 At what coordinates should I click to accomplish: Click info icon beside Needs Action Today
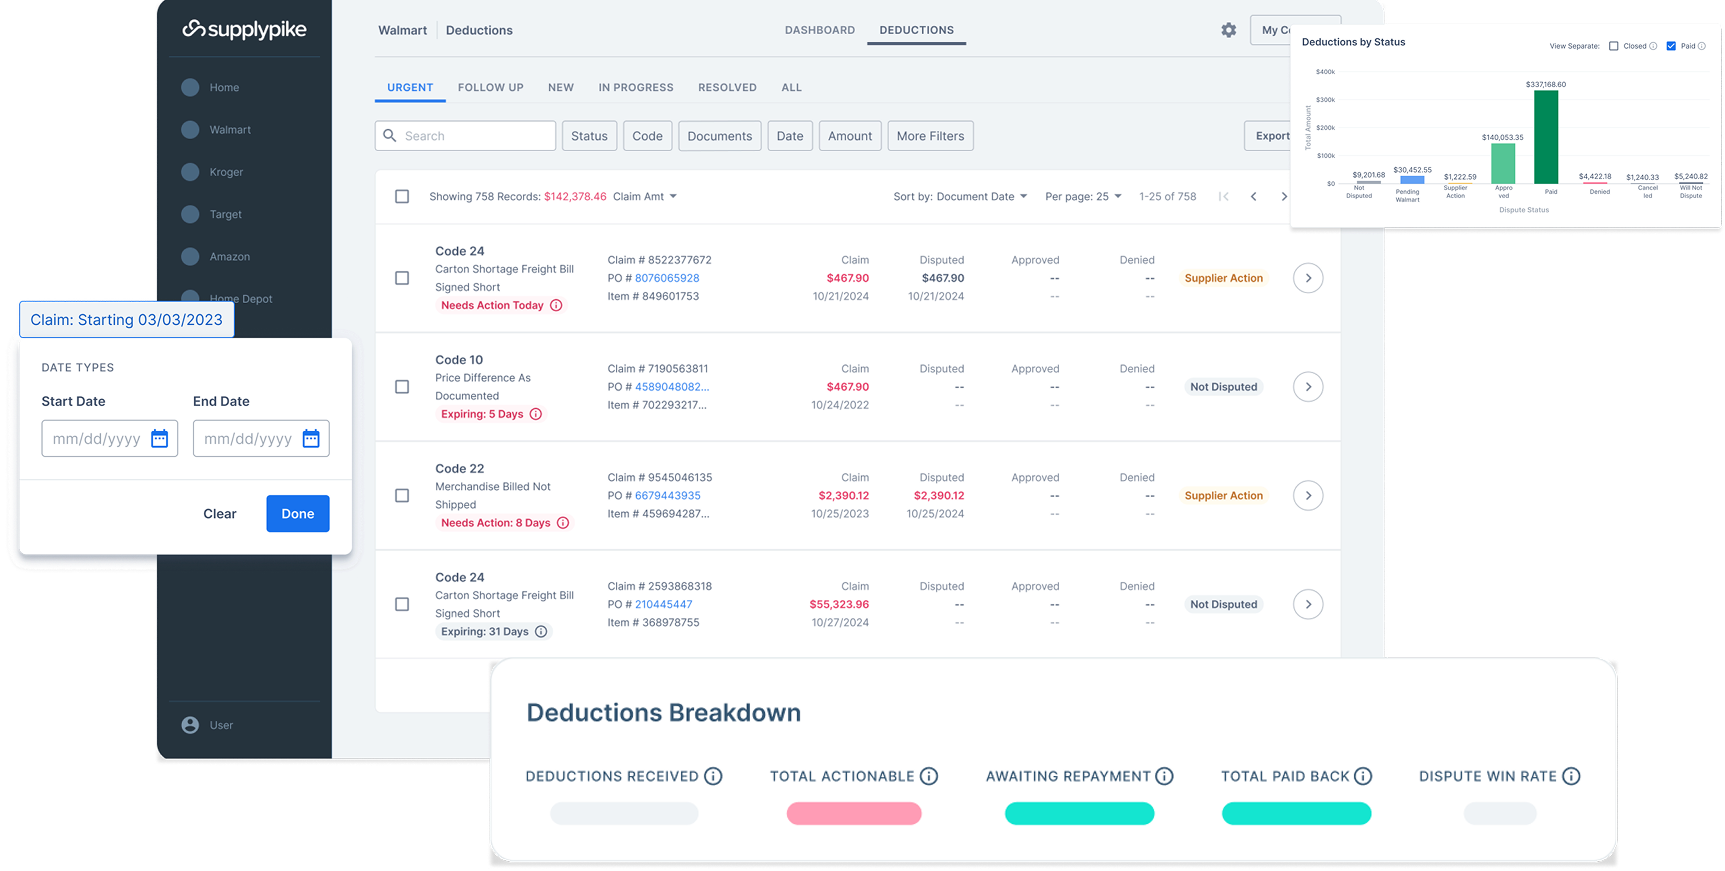[557, 306]
